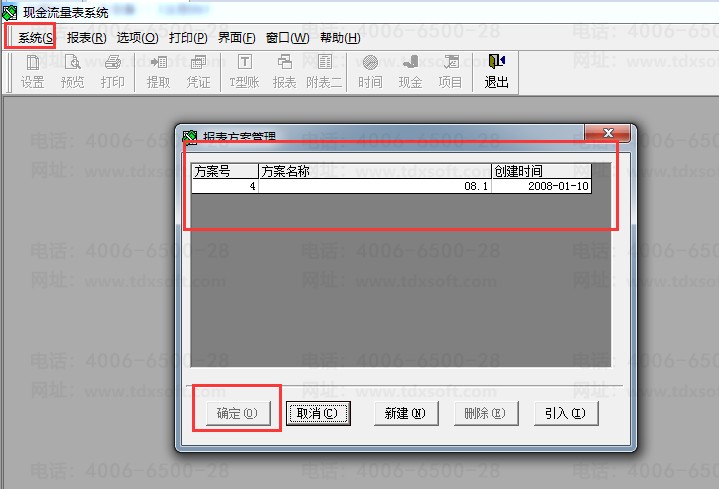Click the 凭证 (Voucher) toolbar icon
719x489 pixels.
point(198,71)
